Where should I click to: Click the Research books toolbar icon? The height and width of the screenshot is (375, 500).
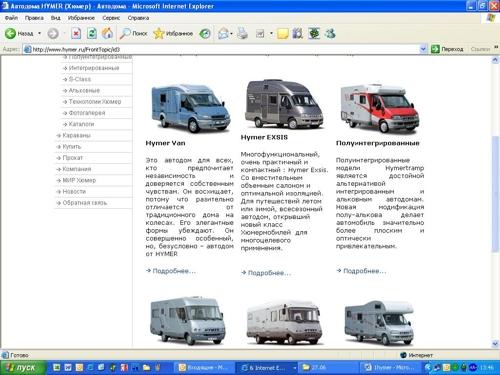click(x=297, y=33)
